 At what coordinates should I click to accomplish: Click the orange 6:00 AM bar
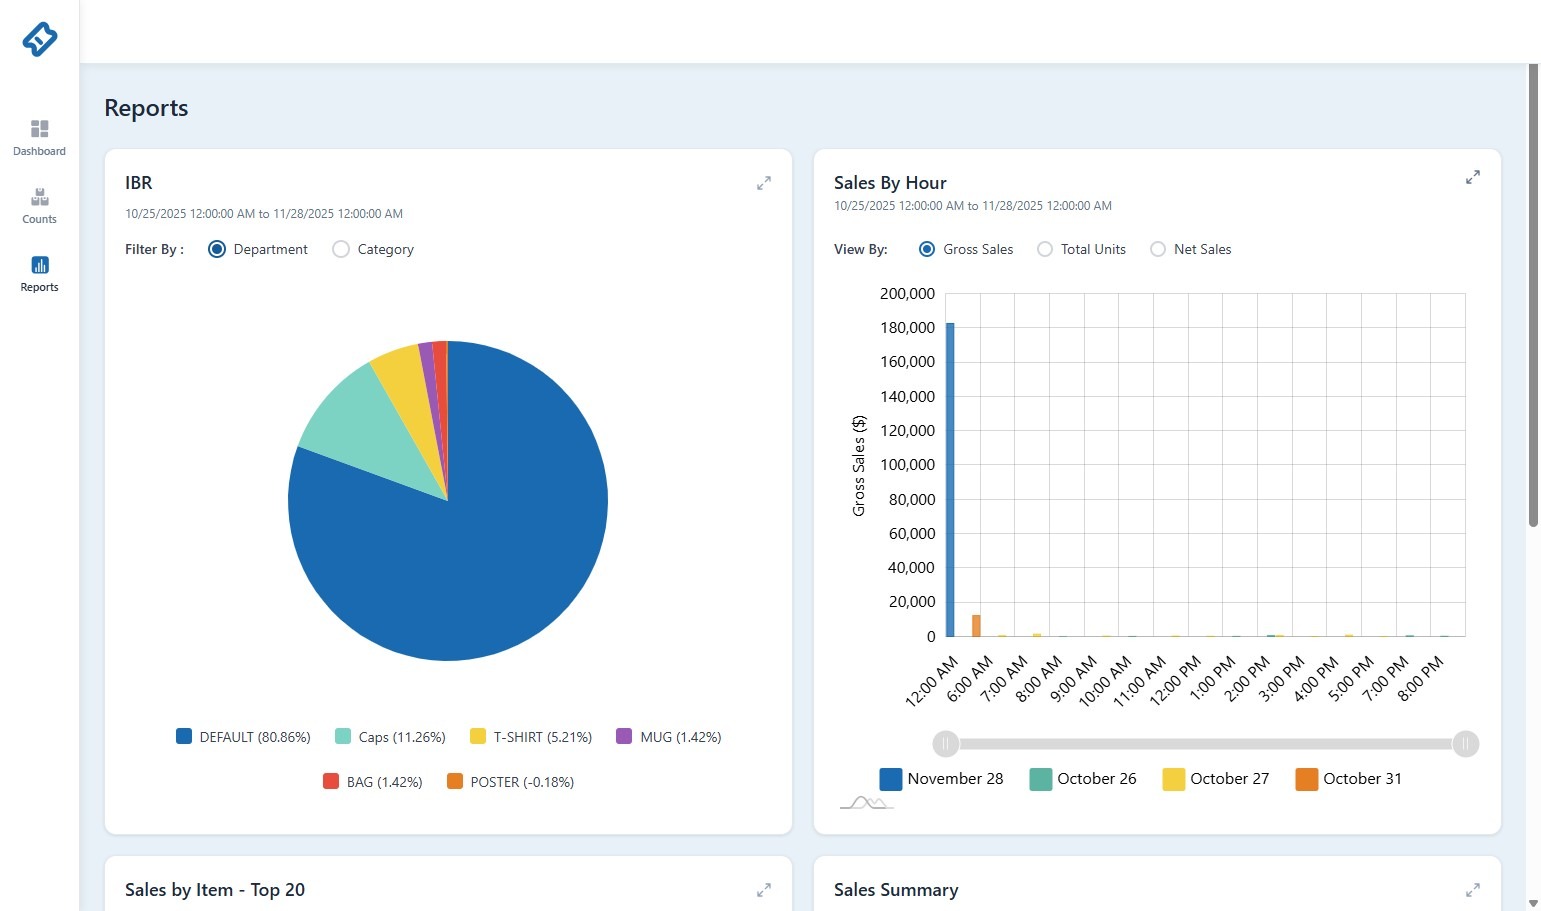[976, 625]
